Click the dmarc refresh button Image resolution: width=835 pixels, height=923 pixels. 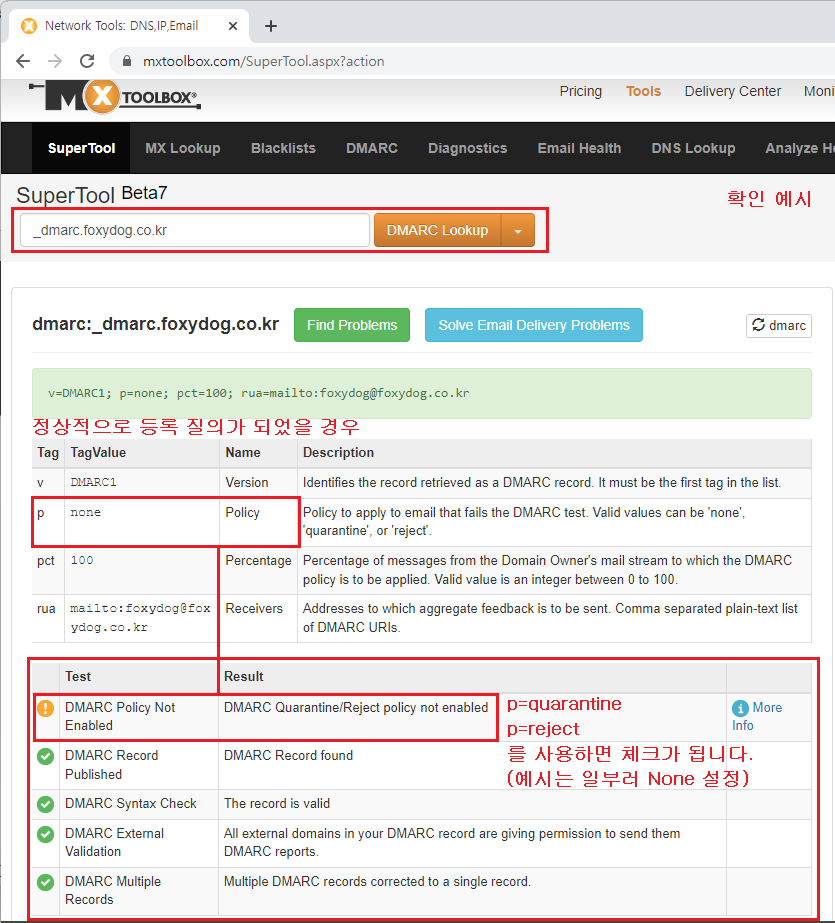779,326
